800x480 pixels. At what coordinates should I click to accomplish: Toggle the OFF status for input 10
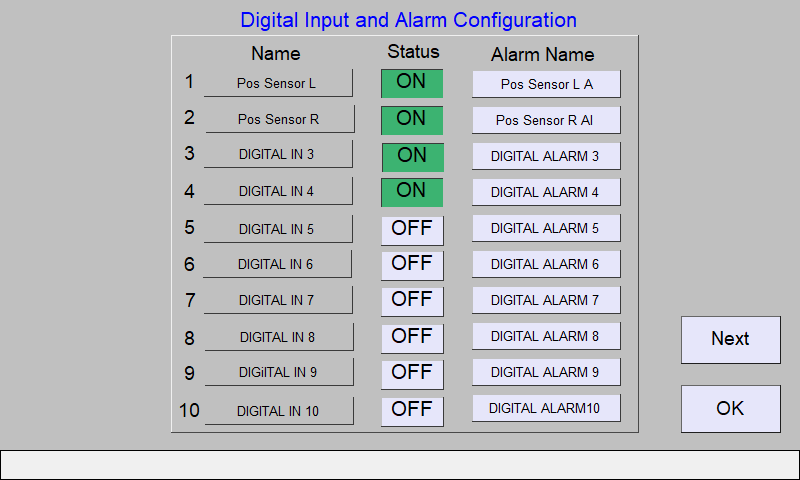pos(412,412)
